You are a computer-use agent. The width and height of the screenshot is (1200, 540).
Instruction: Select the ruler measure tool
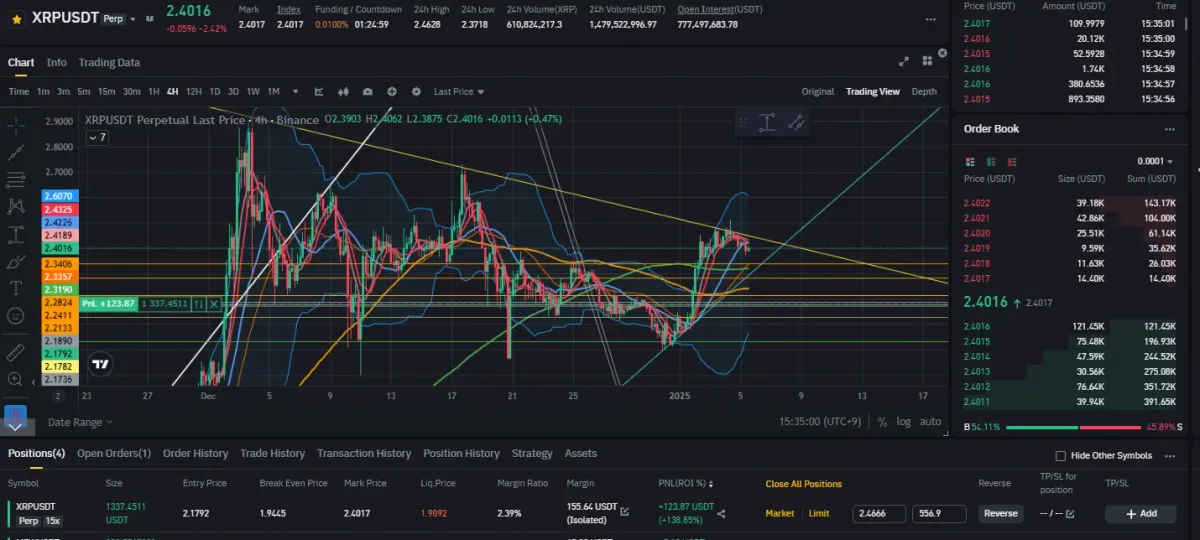(16, 352)
